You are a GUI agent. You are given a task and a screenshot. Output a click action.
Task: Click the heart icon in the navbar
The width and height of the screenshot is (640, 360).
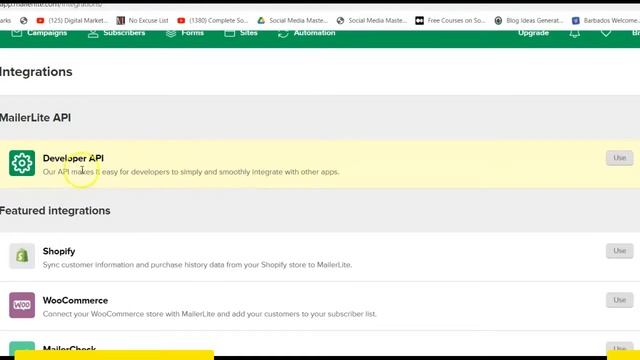tap(606, 33)
